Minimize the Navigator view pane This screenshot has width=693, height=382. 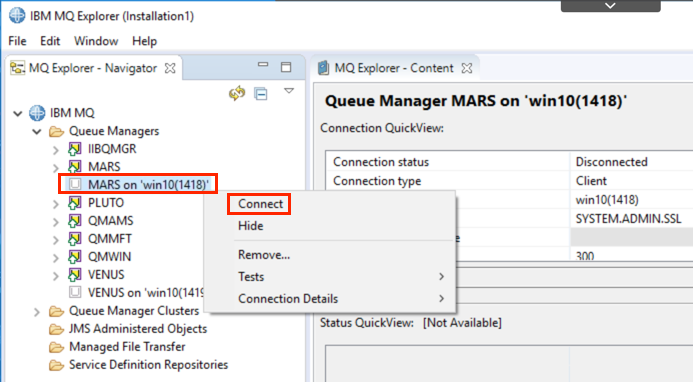[x=263, y=65]
